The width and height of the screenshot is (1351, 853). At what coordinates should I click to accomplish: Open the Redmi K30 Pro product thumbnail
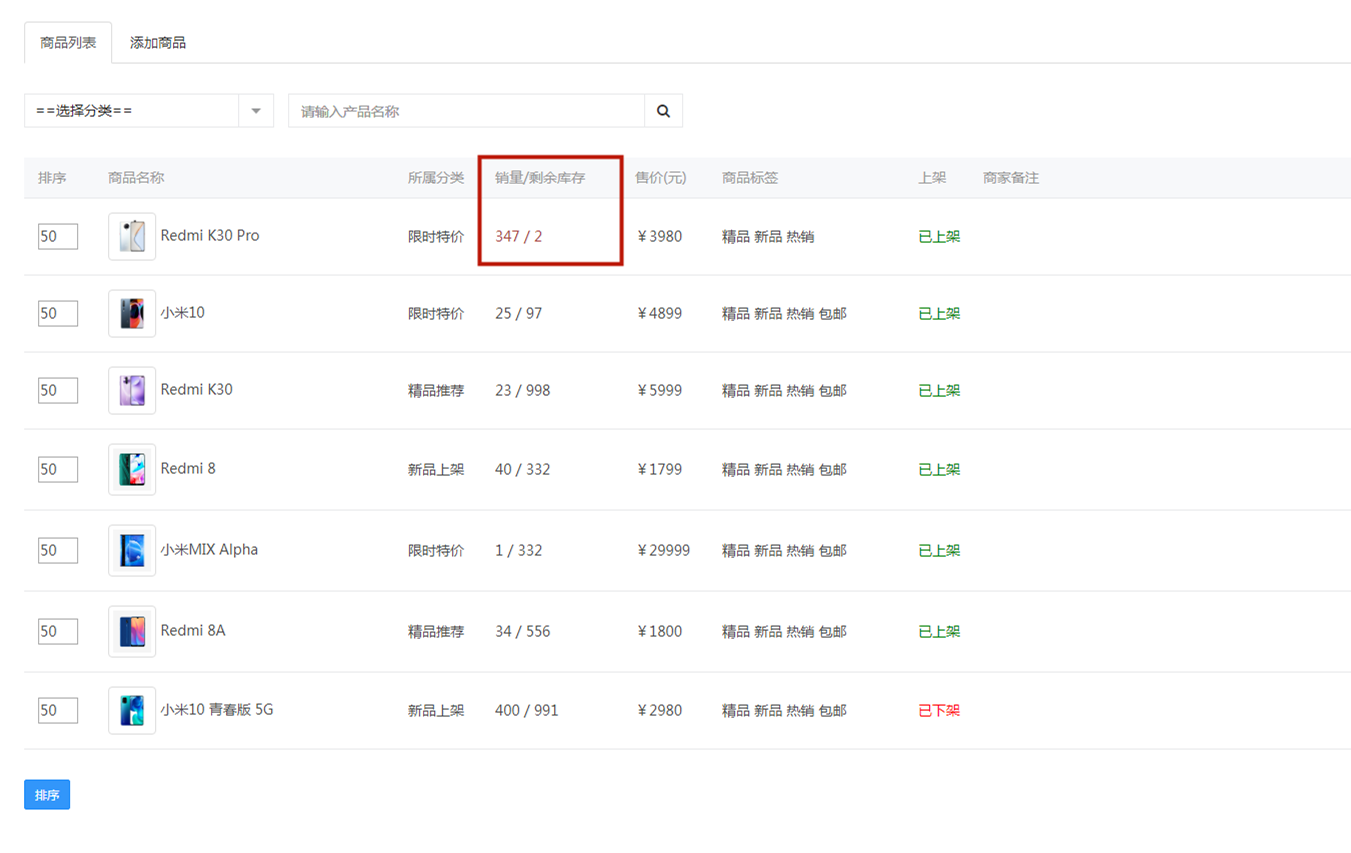pos(132,237)
